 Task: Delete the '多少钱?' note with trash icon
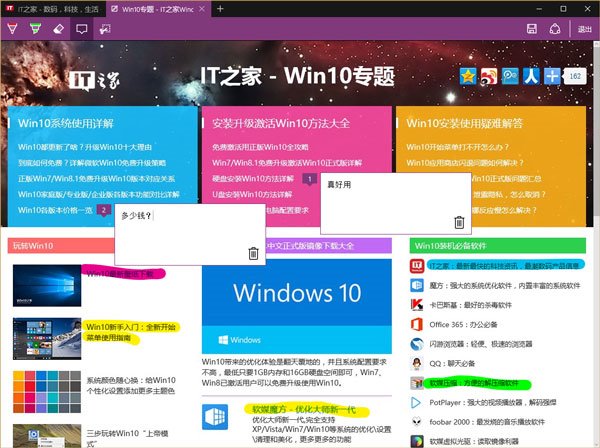click(253, 254)
